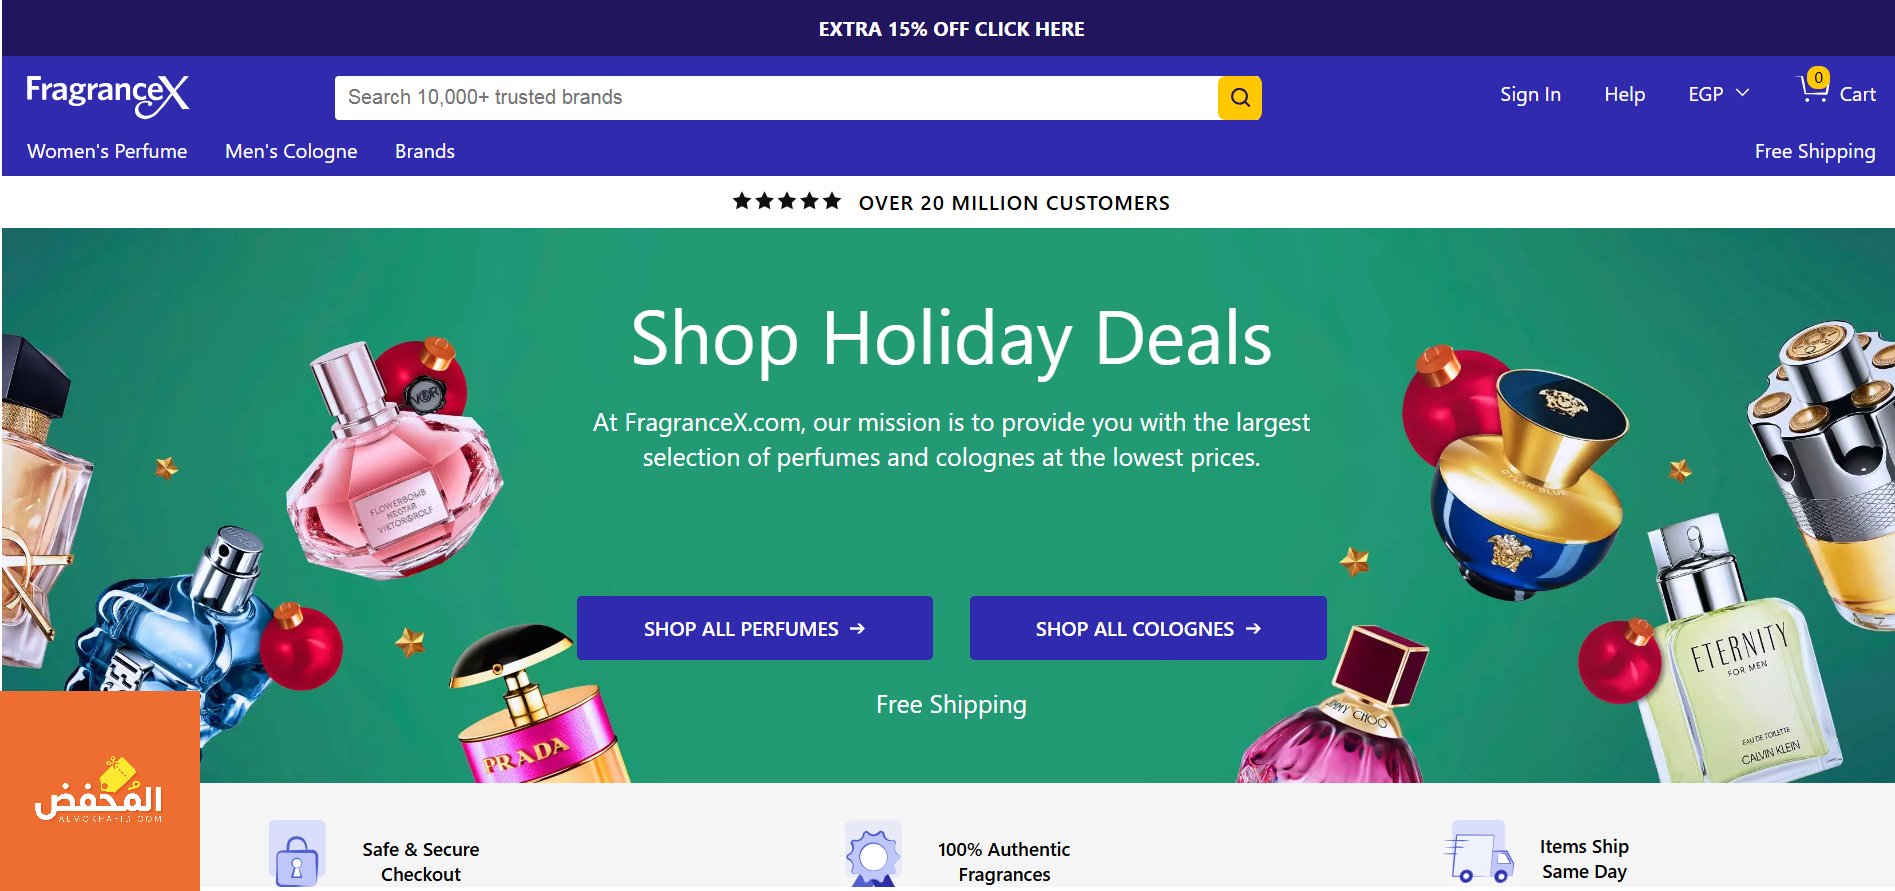Click the orange Arabic coupon logo badge
Screen dimensions: 1895x891
point(99,790)
